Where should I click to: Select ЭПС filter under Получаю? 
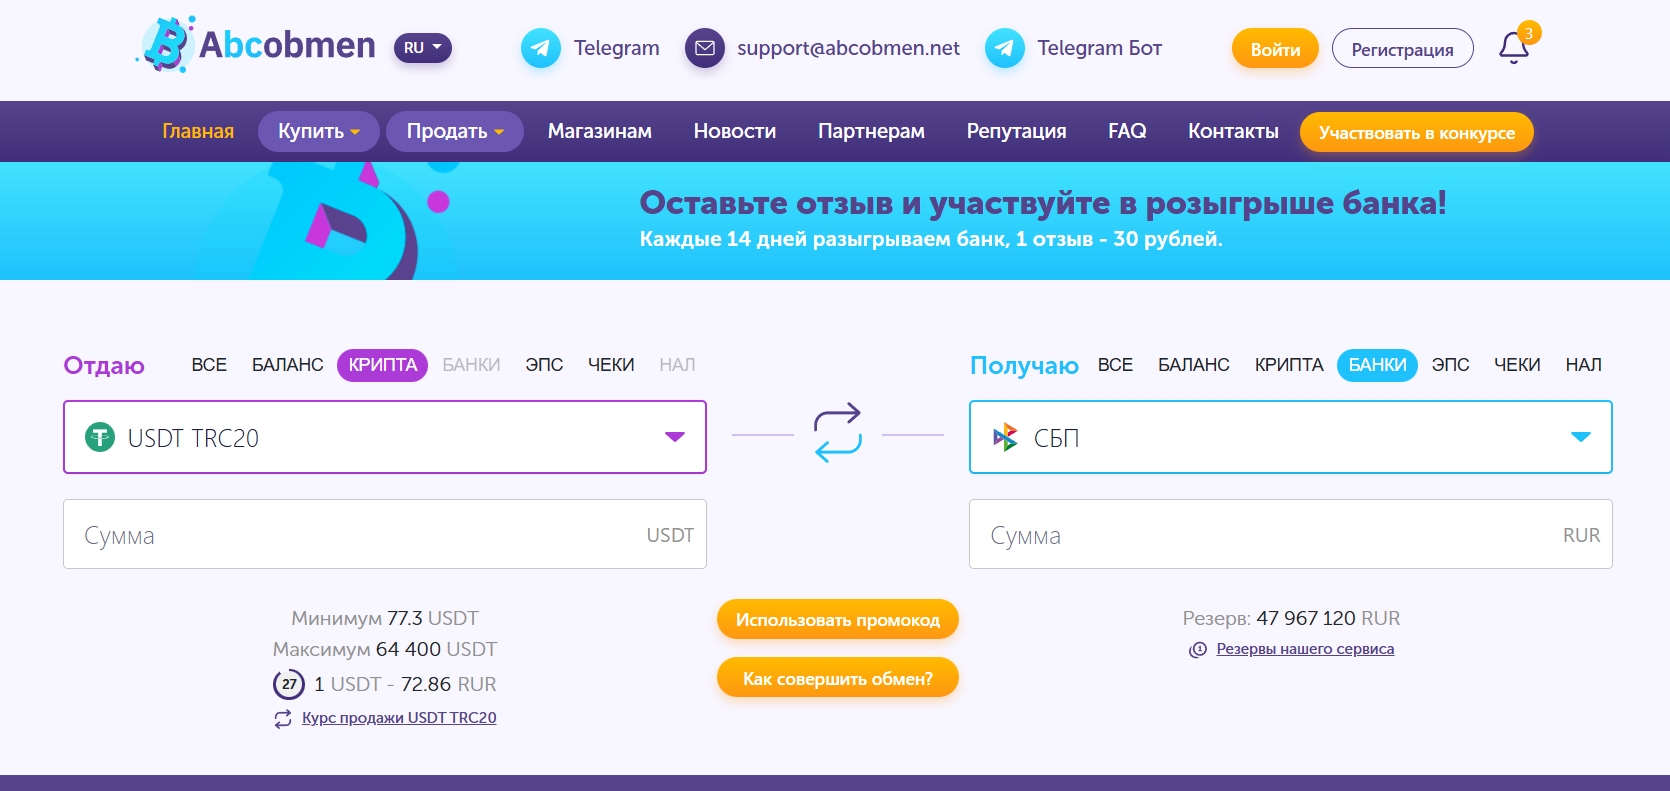click(x=1450, y=365)
